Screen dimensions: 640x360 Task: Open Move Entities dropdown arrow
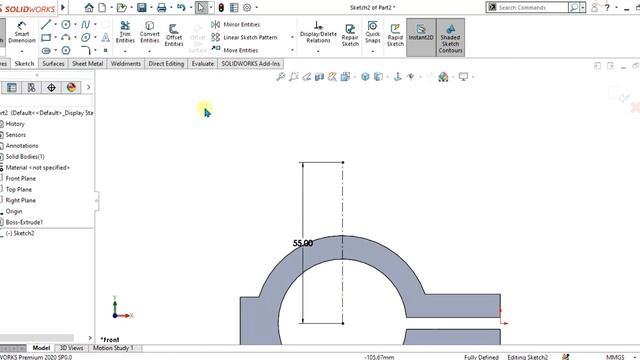[292, 50]
